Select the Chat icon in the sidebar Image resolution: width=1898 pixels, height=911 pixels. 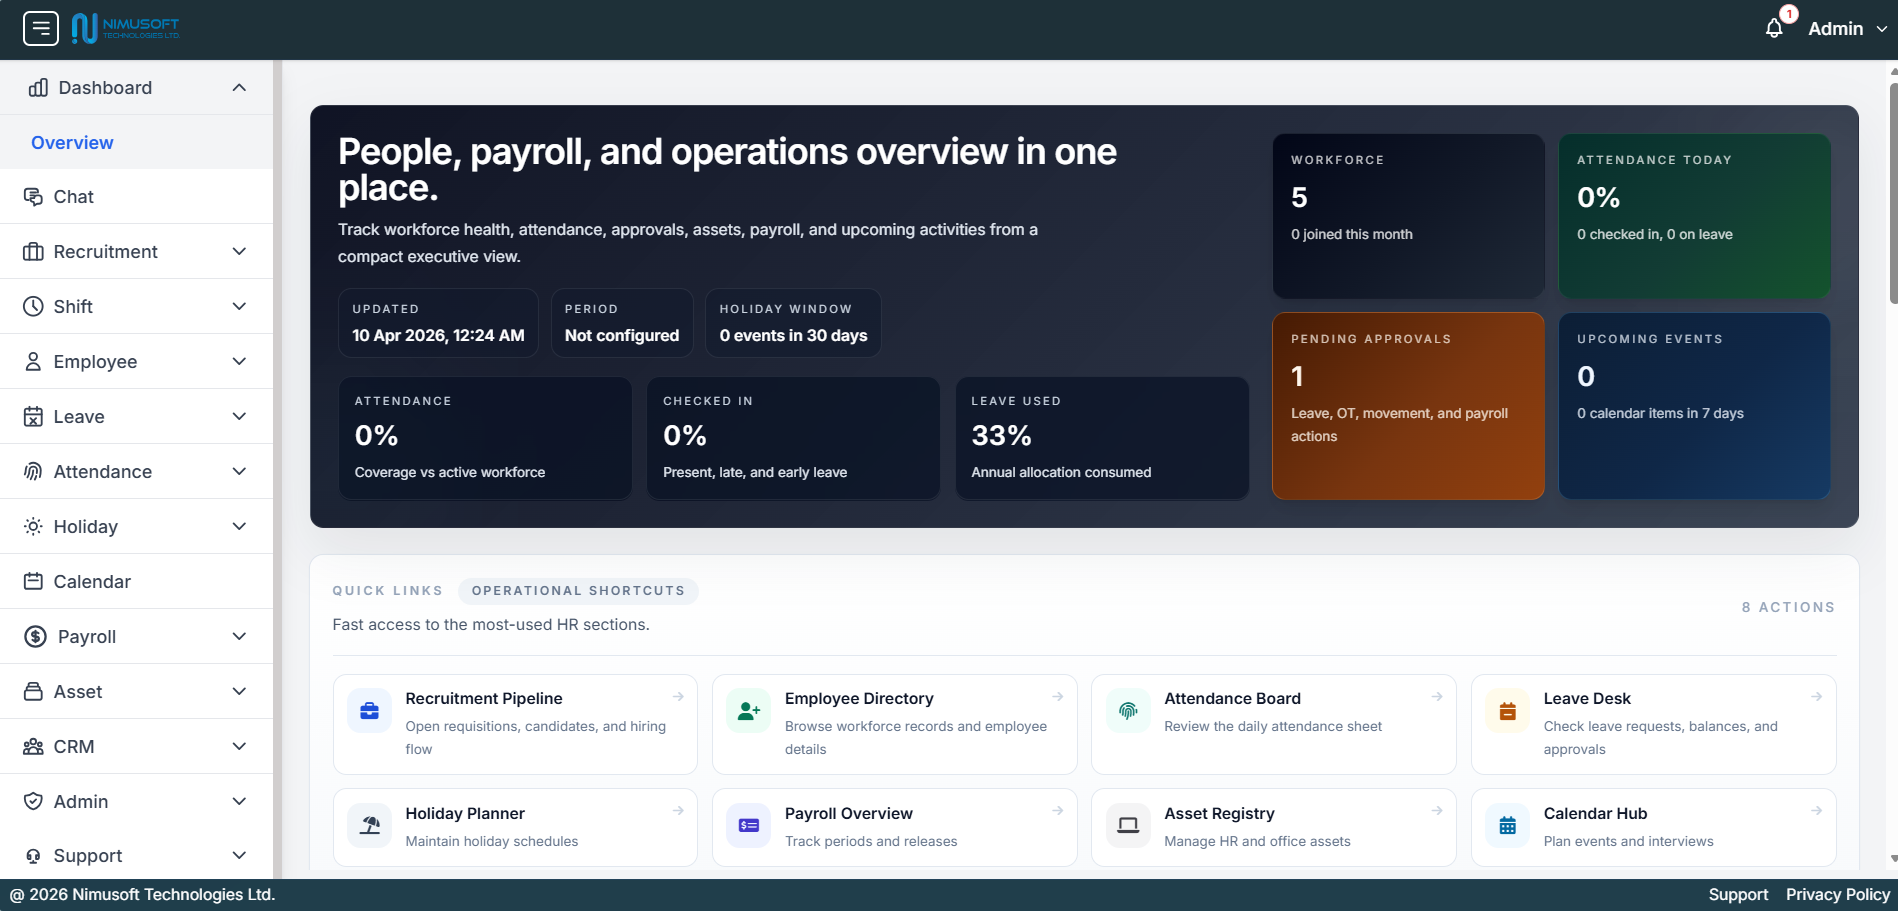[33, 196]
